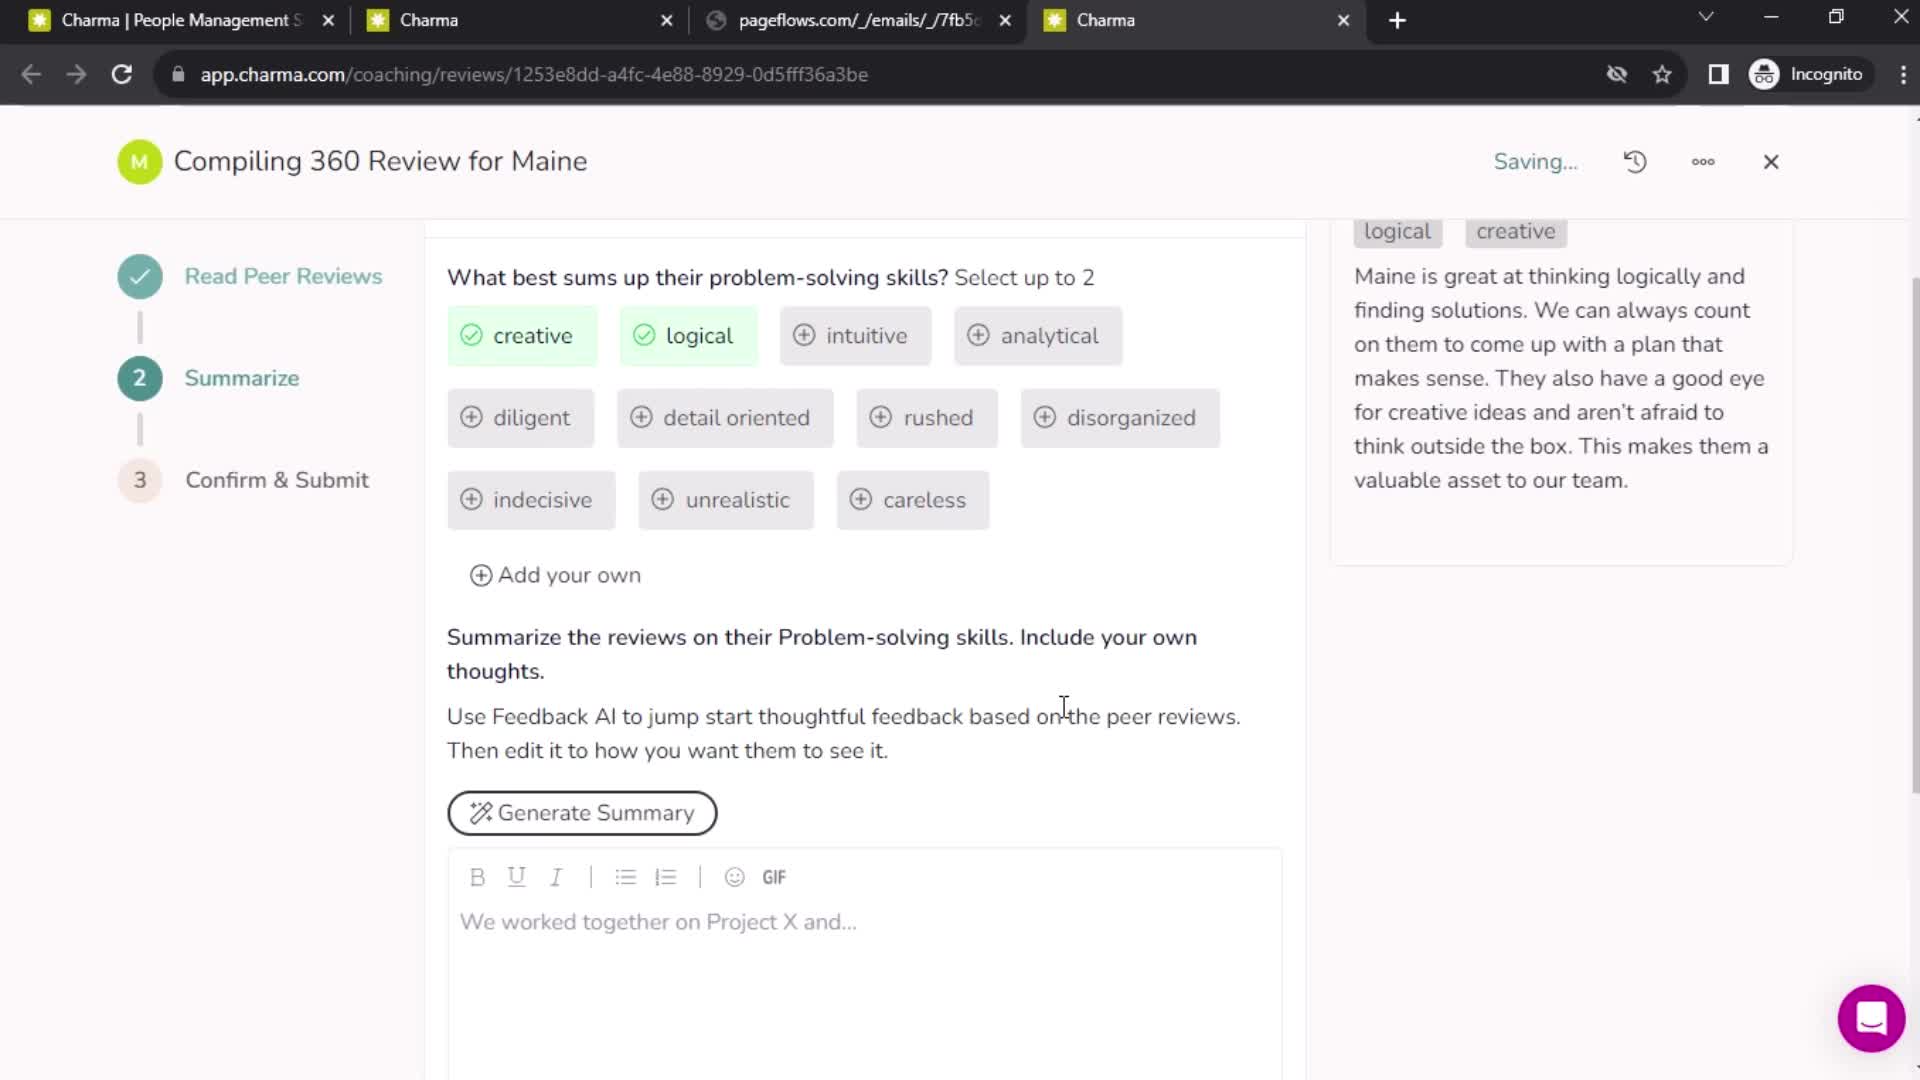Click the Add your own tag button
The image size is (1920, 1080).
[x=554, y=574]
